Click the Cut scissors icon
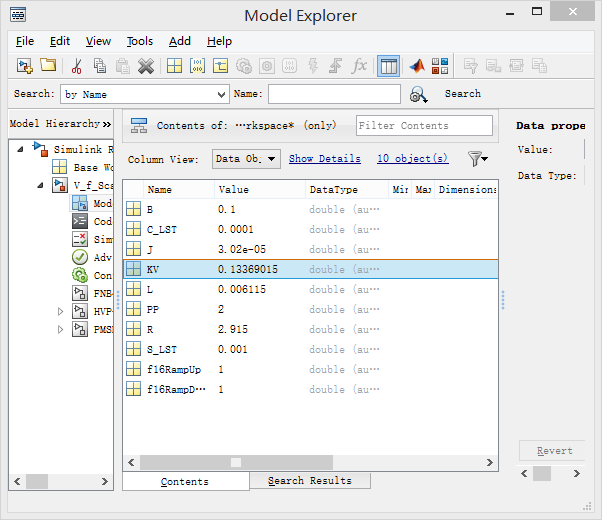Screen dimensions: 602x520 tap(76, 66)
